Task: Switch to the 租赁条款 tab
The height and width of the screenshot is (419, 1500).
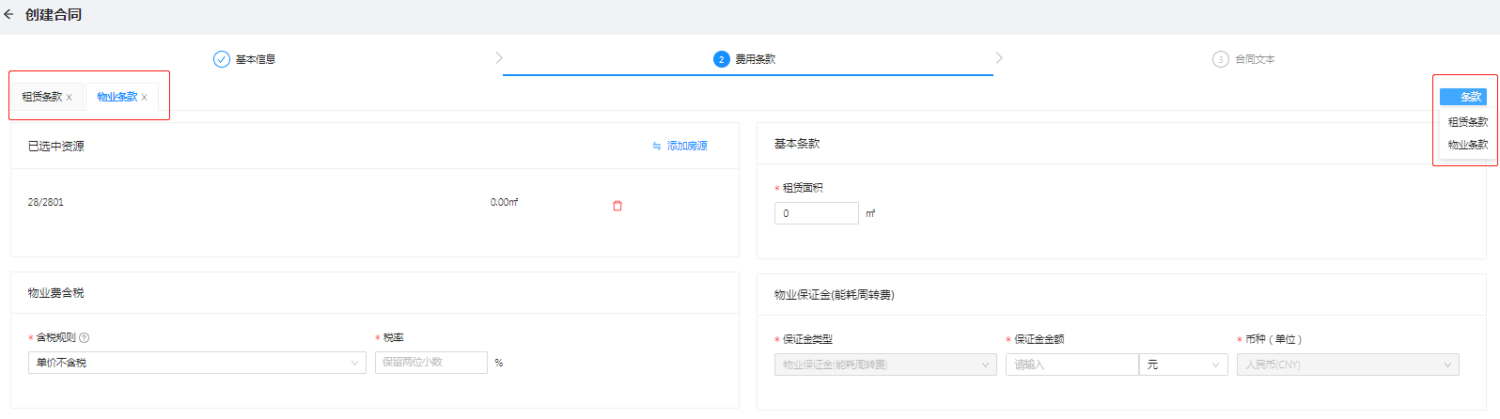Action: coord(42,97)
